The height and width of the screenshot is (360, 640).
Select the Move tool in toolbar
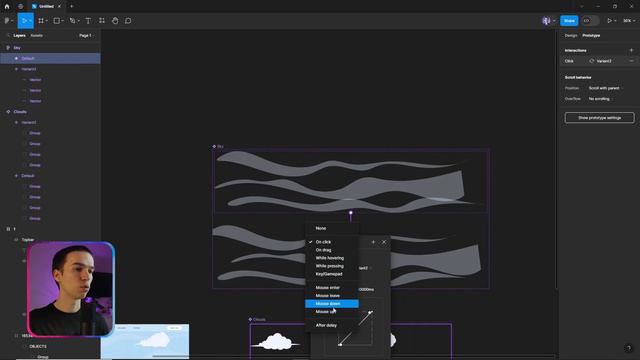click(x=24, y=21)
